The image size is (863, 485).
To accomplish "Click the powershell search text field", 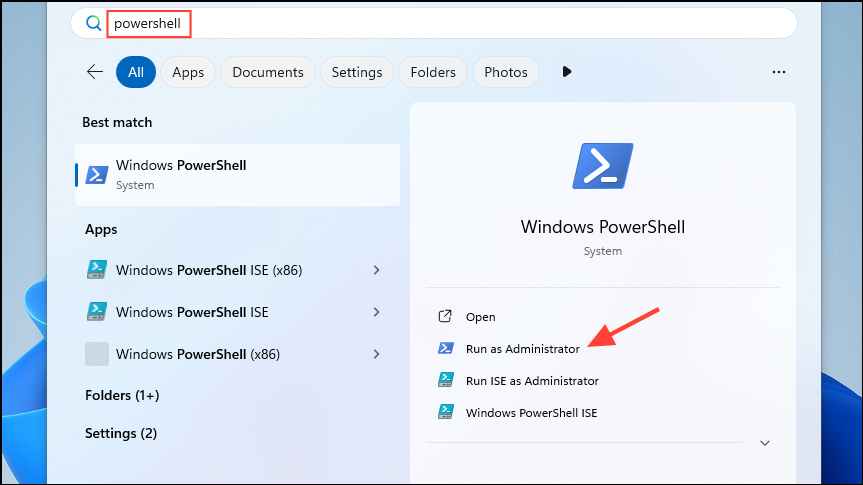I will coord(434,23).
